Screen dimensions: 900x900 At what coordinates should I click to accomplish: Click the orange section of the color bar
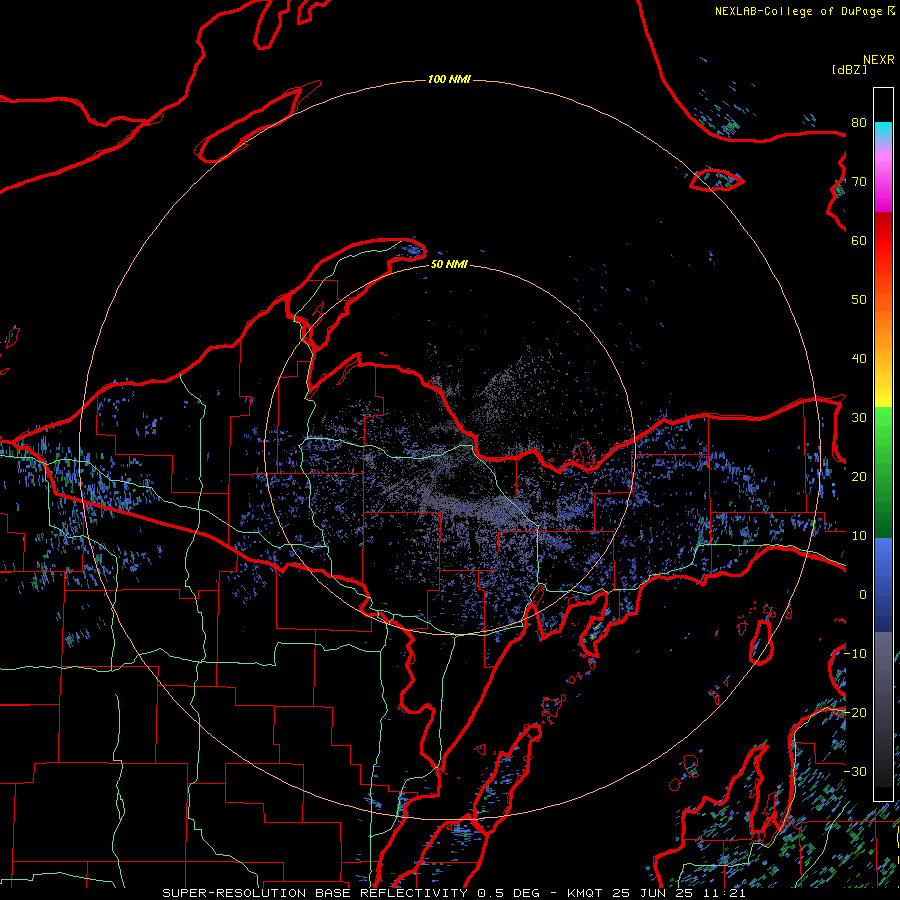883,327
